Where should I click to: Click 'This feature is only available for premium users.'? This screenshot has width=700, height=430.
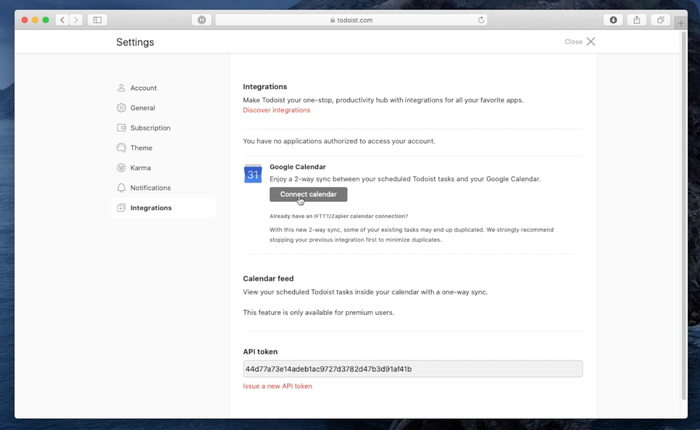click(x=318, y=313)
